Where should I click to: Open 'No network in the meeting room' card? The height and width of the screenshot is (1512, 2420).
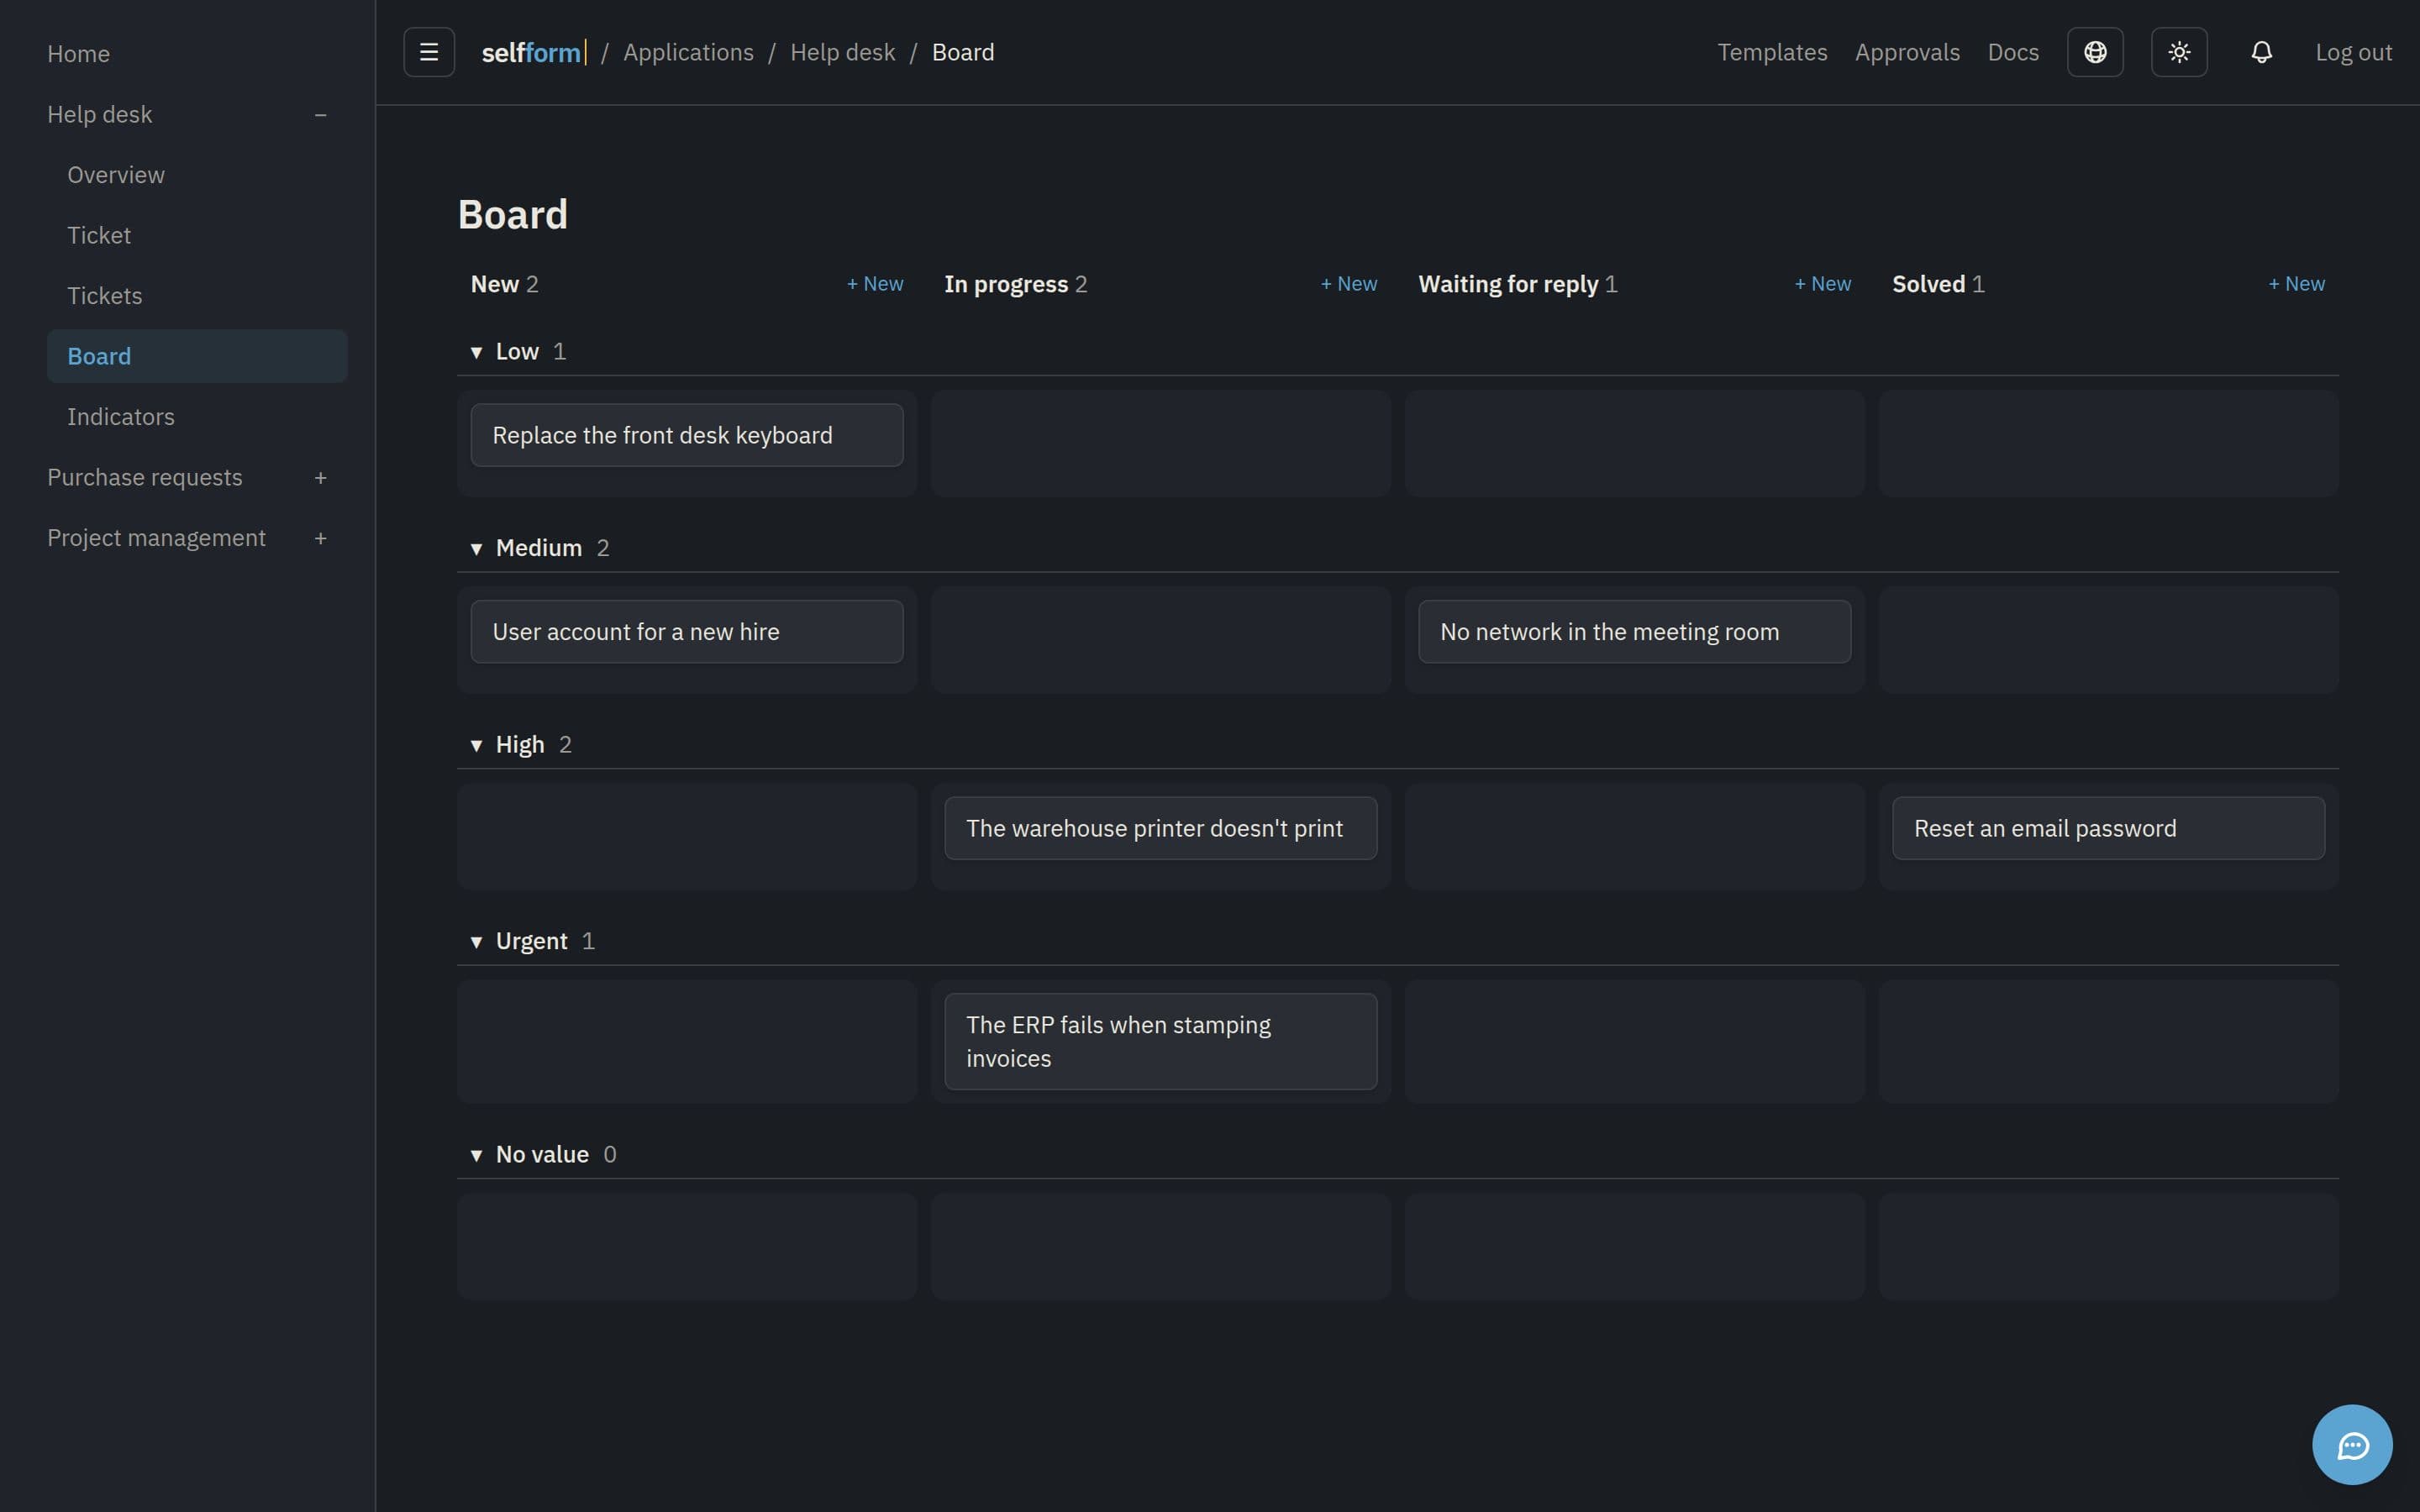tap(1635, 632)
